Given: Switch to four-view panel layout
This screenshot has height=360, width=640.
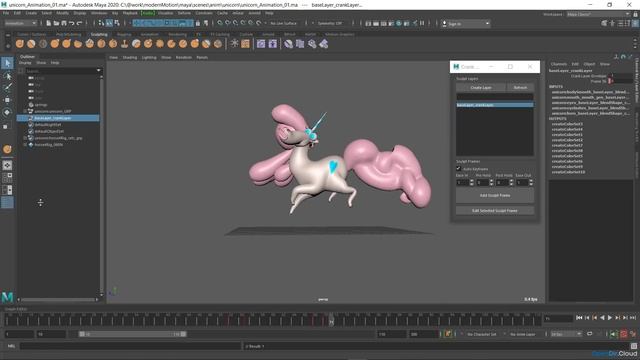Looking at the screenshot, I should pos(7,178).
